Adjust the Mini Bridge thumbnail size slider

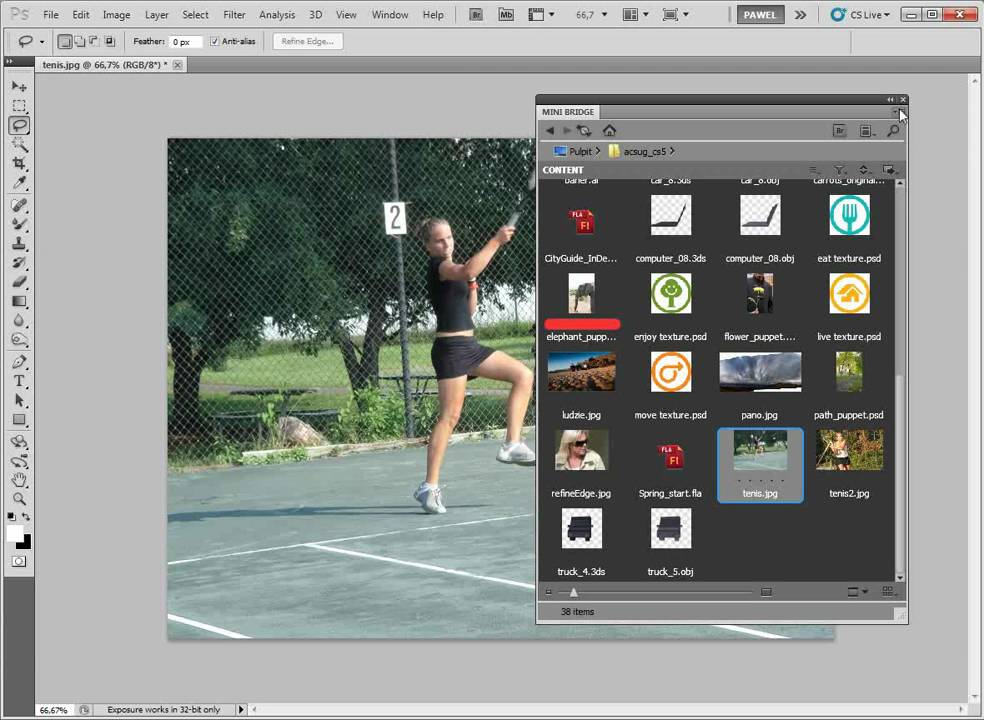(x=573, y=592)
